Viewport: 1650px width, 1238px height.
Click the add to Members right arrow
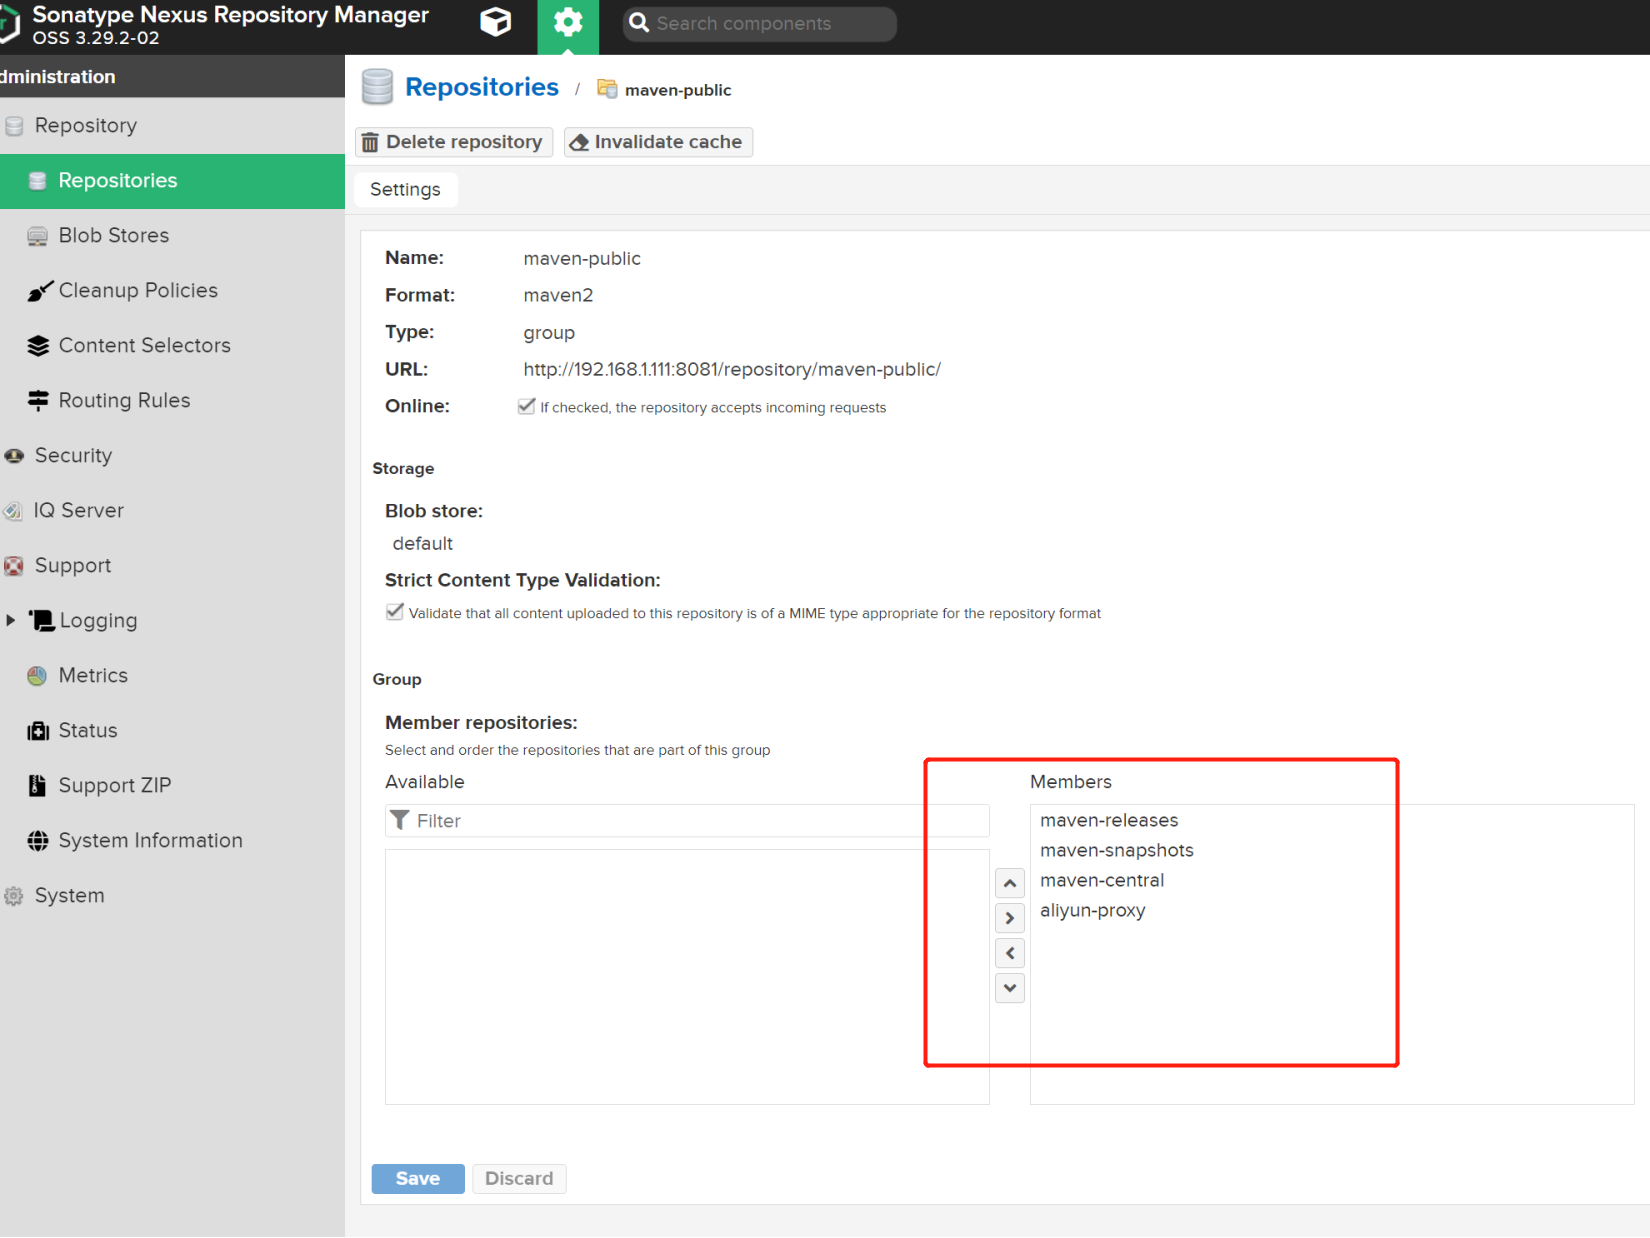(1010, 918)
